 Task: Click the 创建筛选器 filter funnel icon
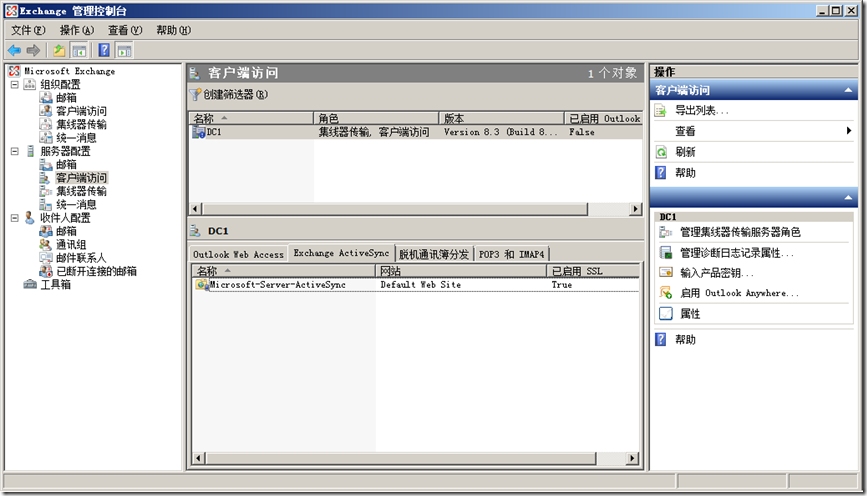point(195,95)
